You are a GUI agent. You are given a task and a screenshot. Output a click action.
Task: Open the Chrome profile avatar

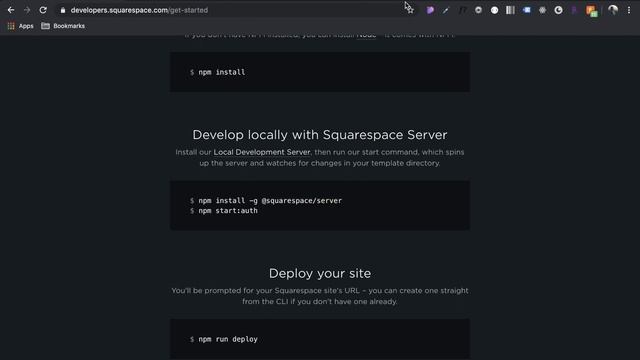coord(613,10)
